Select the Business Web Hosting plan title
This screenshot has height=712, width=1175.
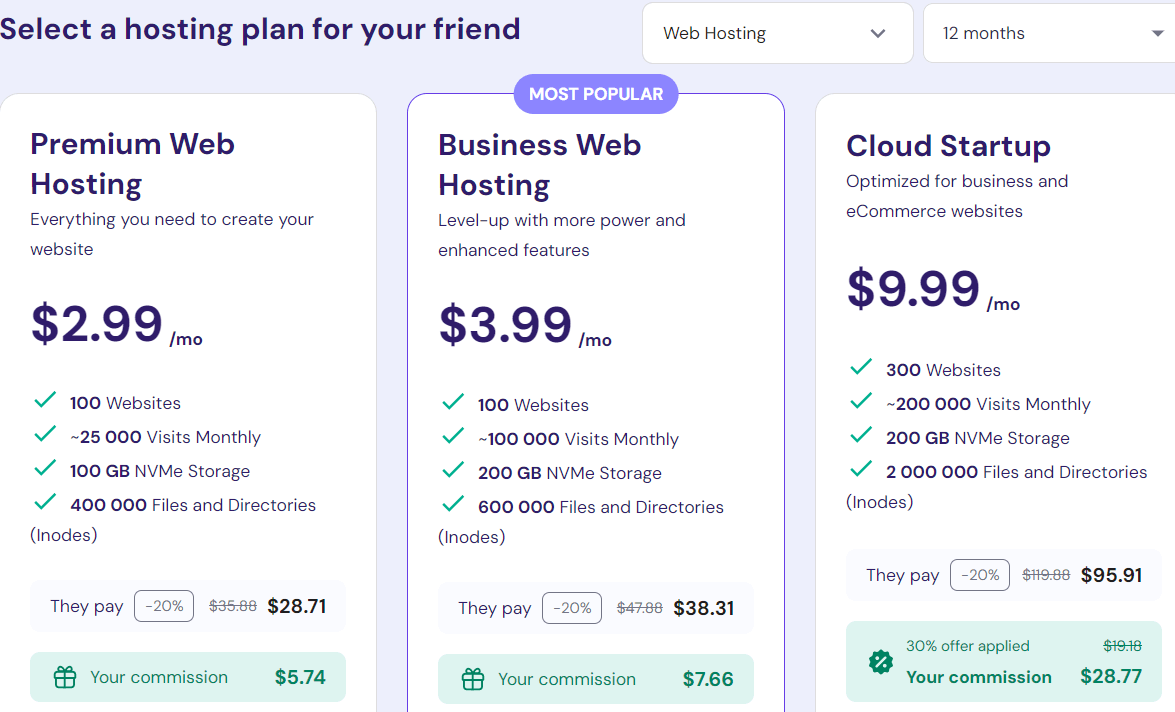coord(540,164)
